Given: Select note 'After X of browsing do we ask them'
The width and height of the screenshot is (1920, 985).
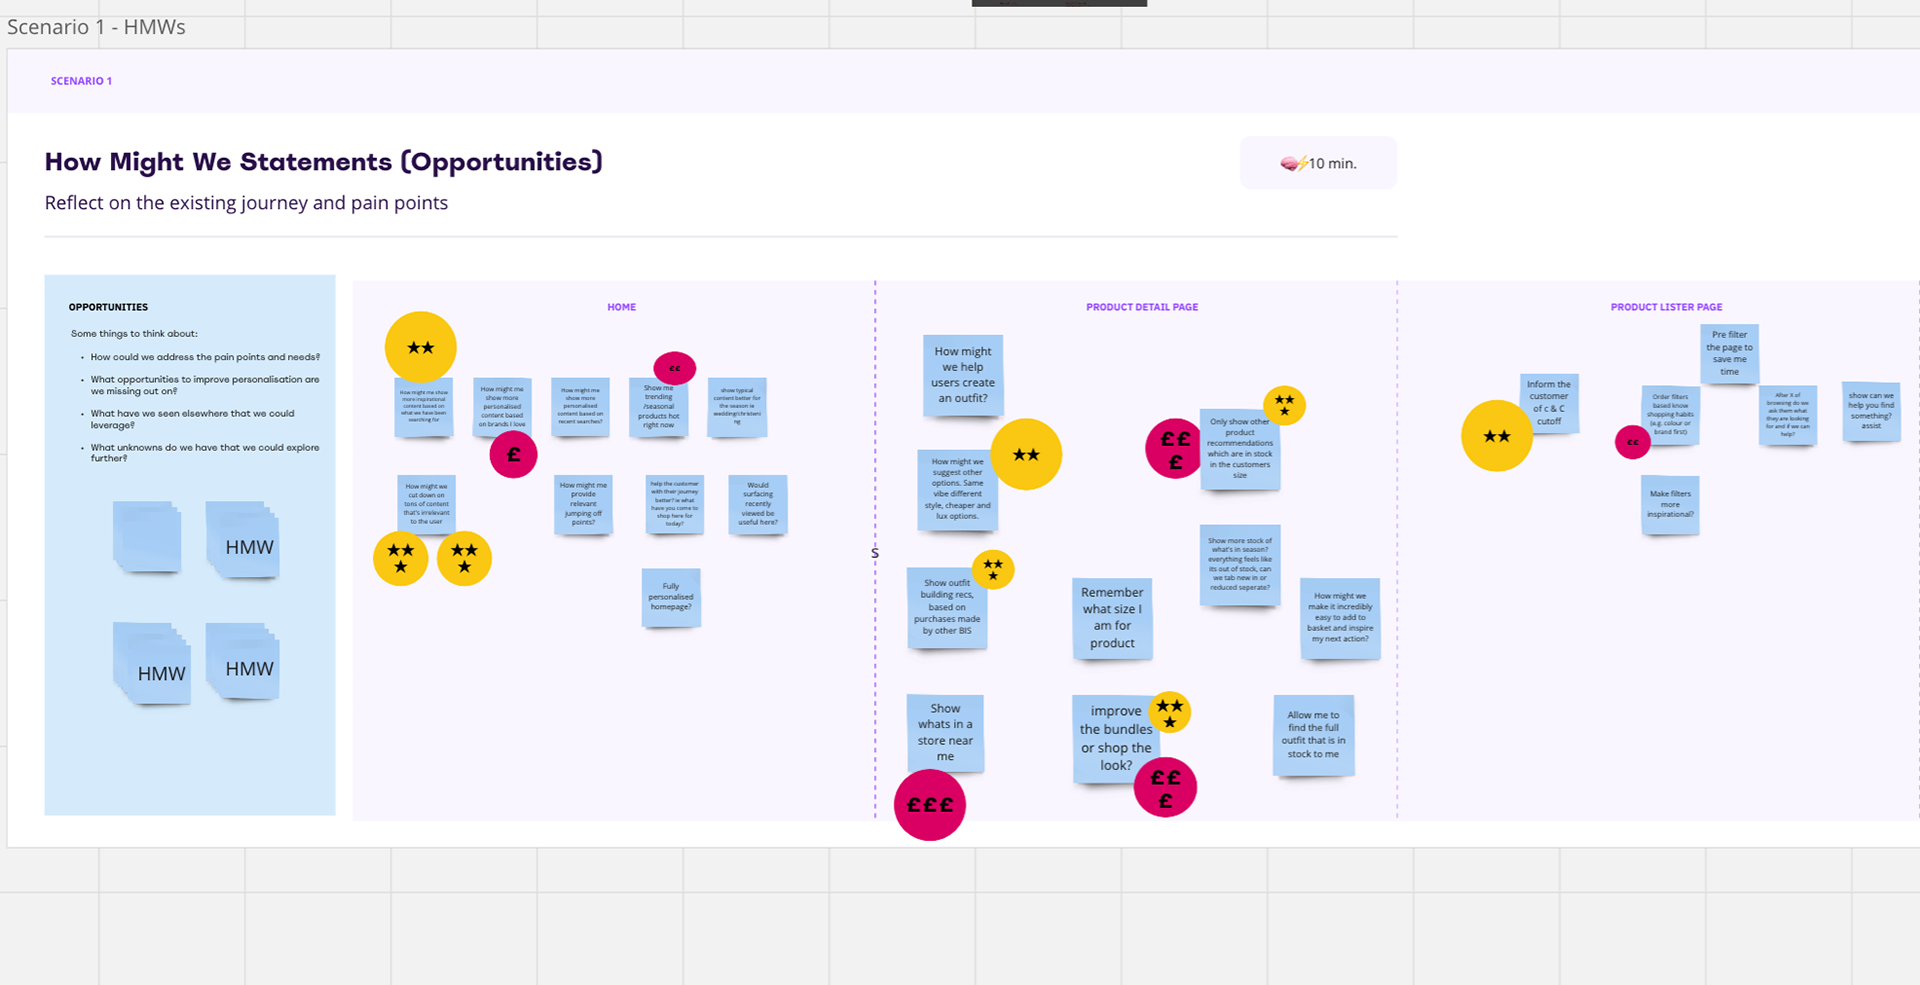Looking at the screenshot, I should tap(1787, 415).
